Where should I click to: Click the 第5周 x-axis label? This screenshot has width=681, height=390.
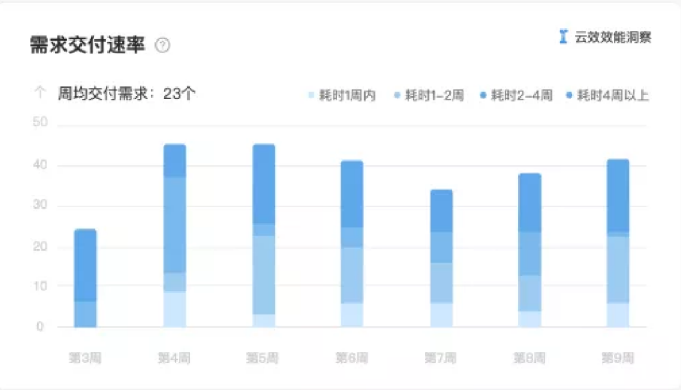(x=262, y=358)
